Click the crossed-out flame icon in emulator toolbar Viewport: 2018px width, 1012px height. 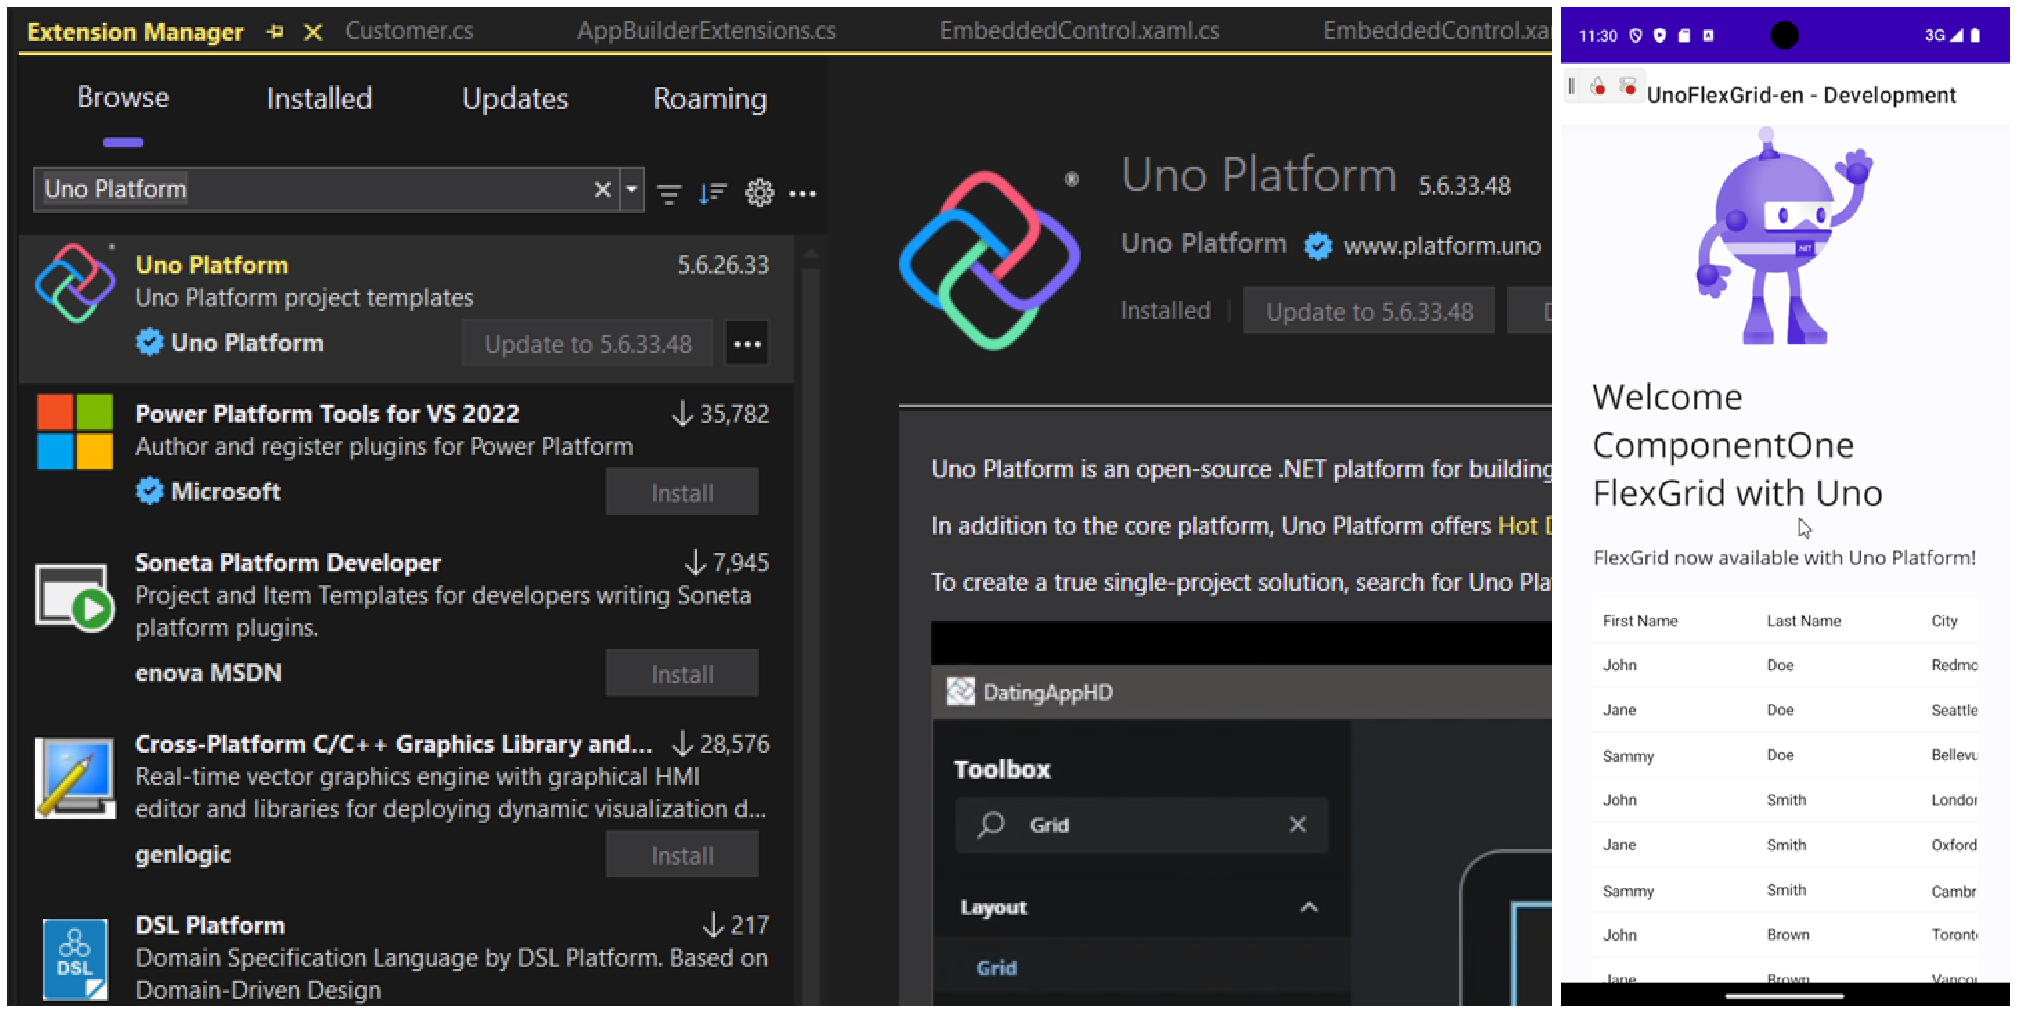[x=1628, y=86]
